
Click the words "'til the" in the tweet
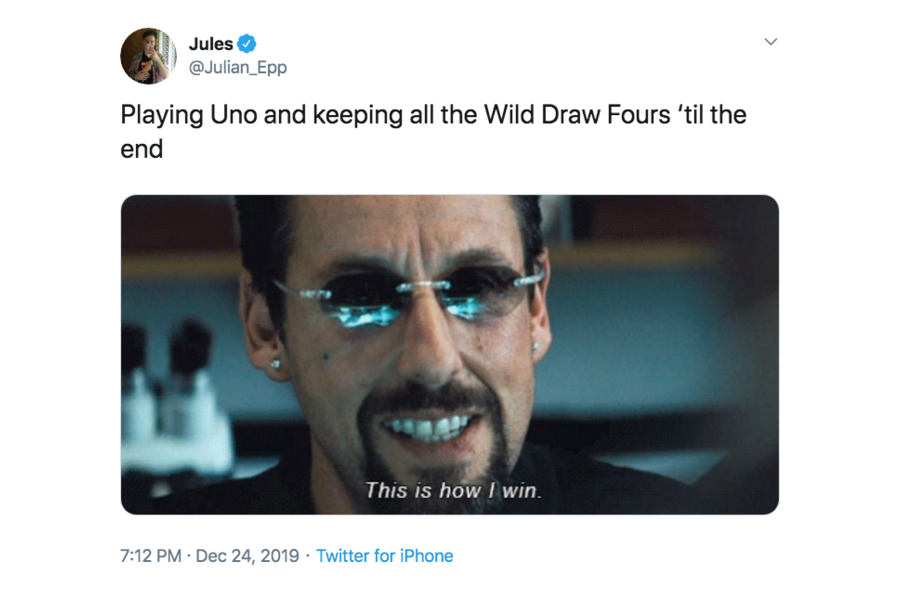pyautogui.click(x=712, y=115)
